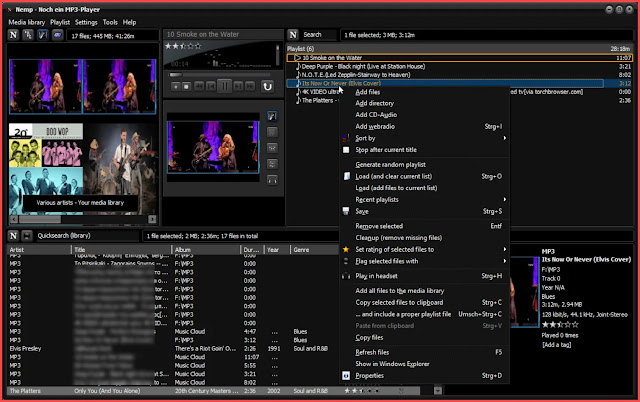Click the fast-forward button
This screenshot has width=640, height=402.
[x=250, y=87]
